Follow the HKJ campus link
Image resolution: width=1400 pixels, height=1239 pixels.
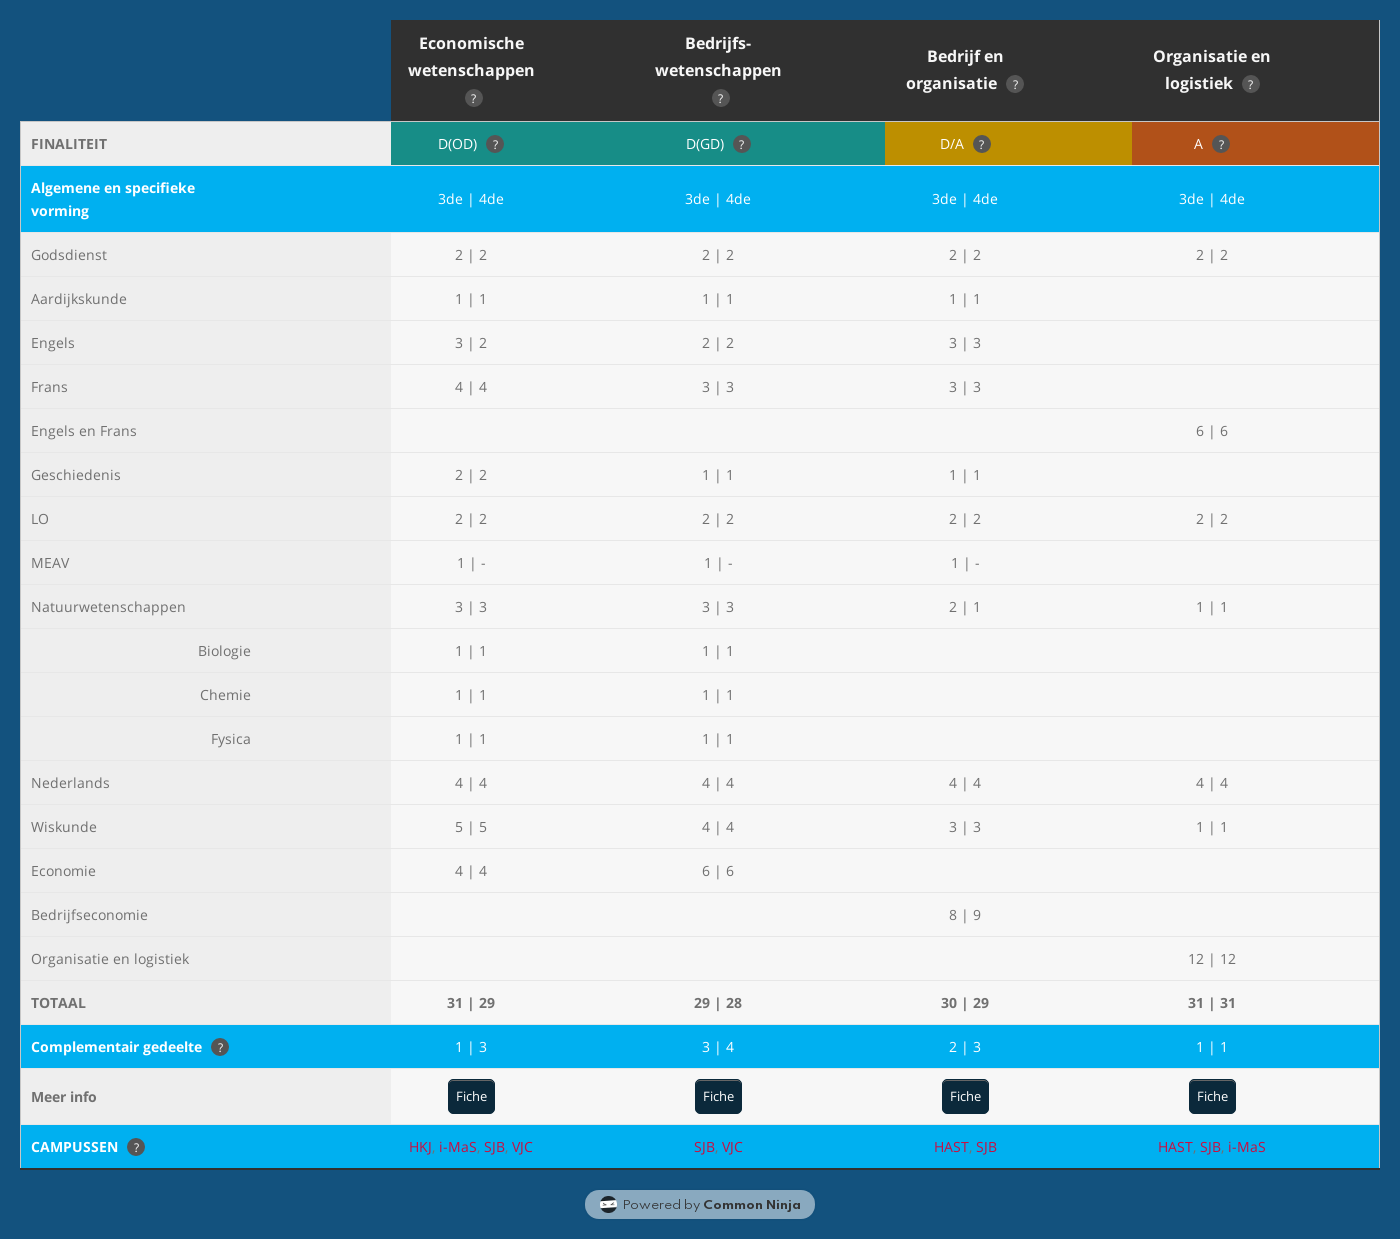tap(420, 1147)
